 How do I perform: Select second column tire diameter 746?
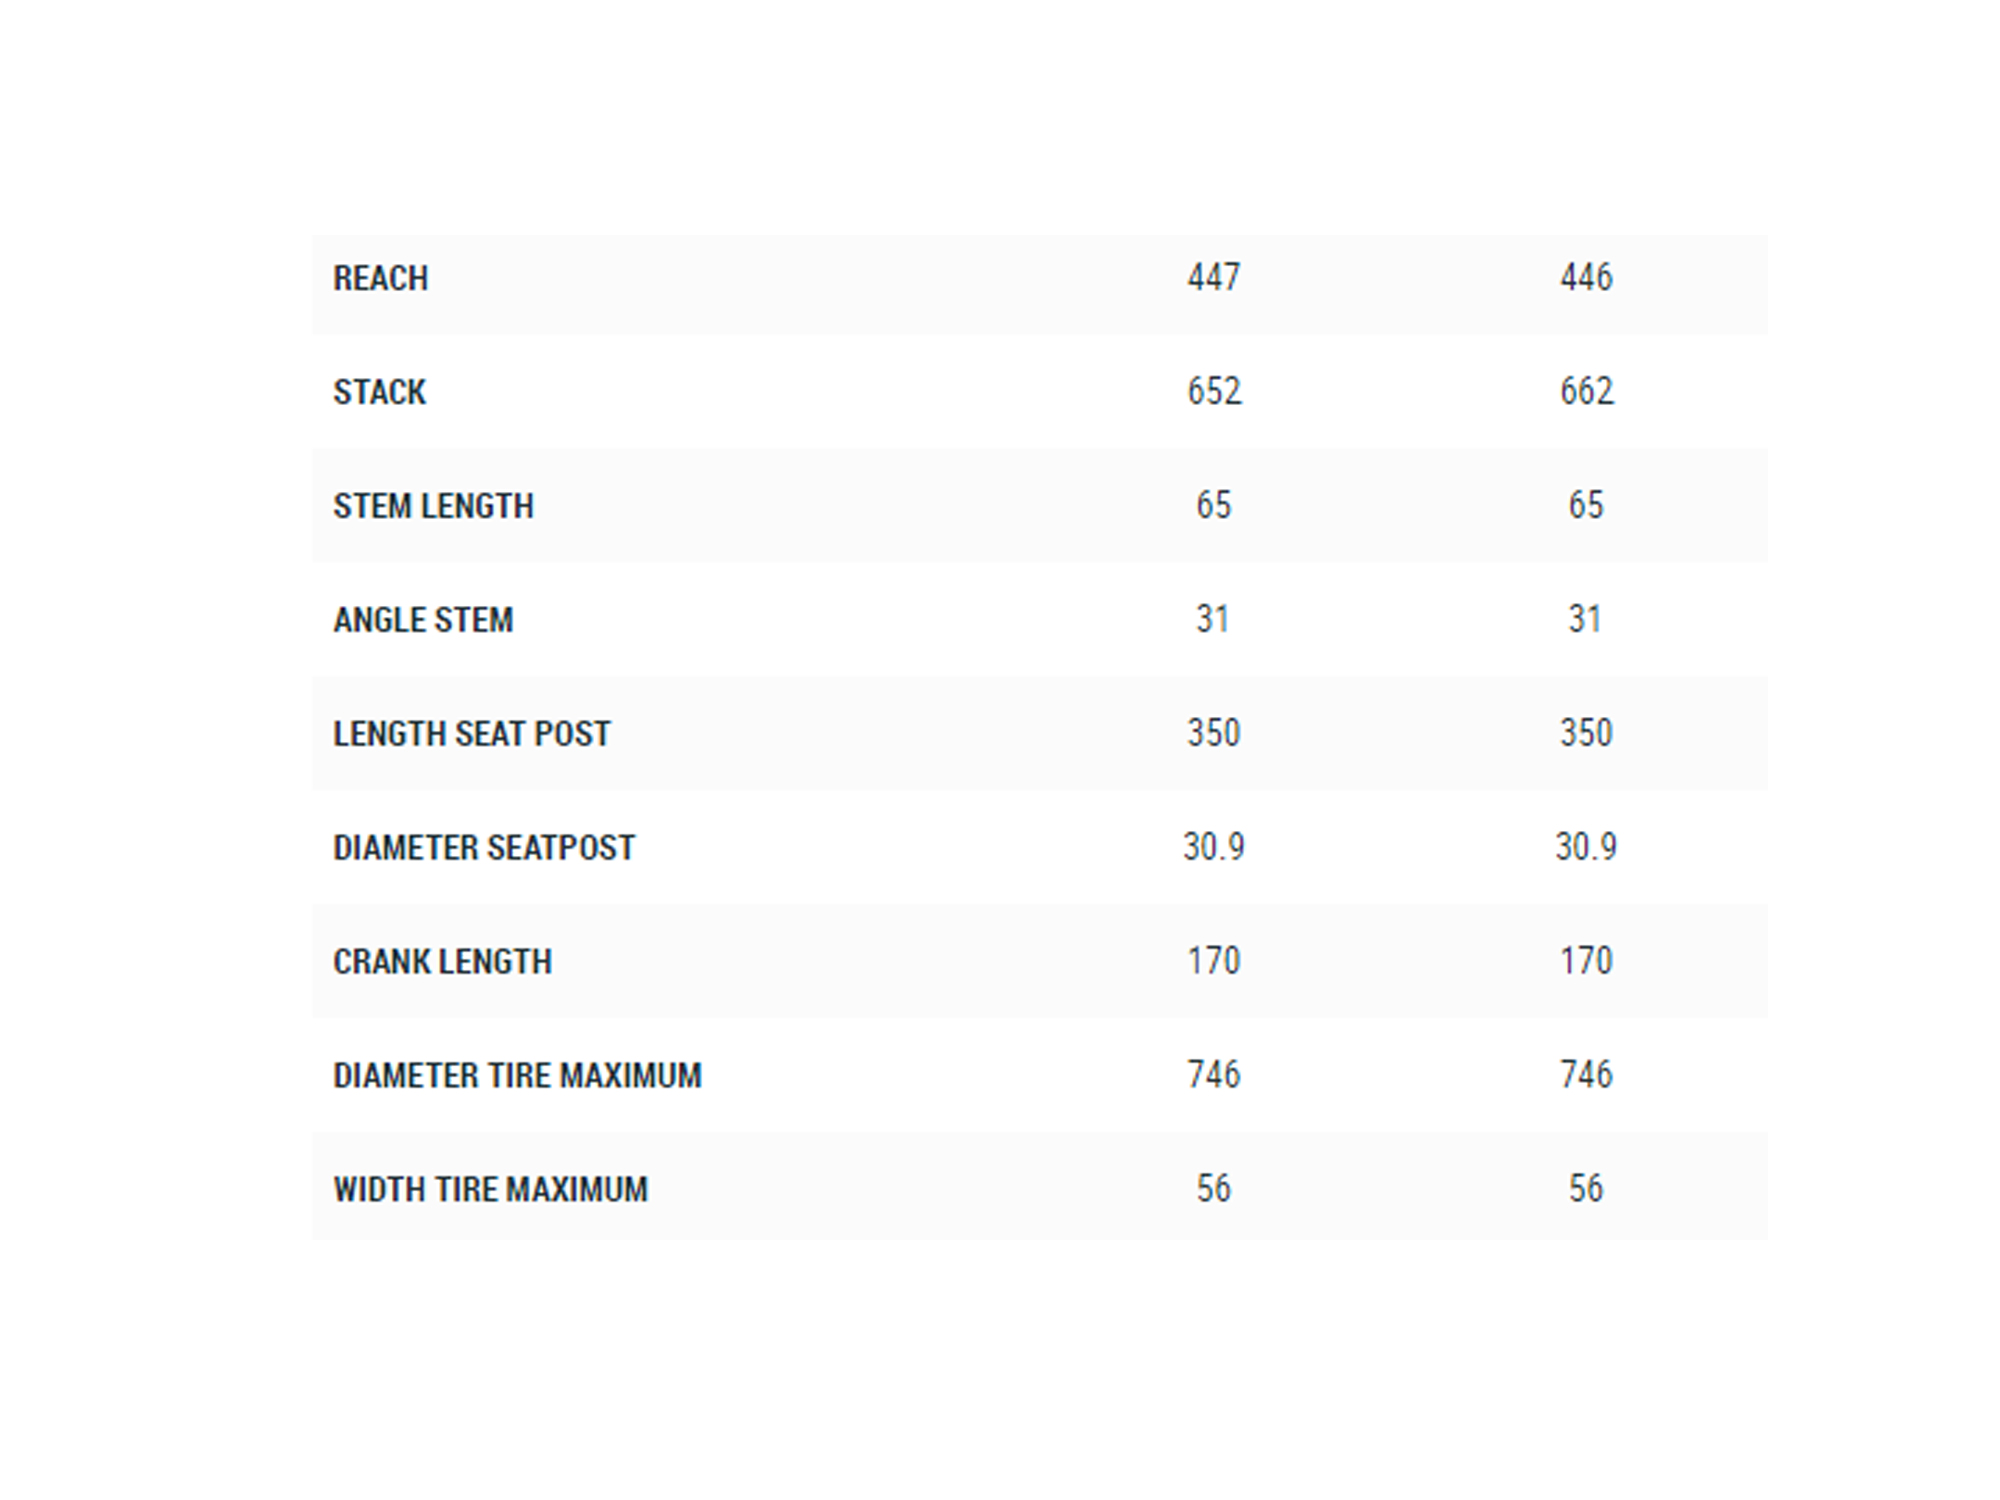1586,1075
